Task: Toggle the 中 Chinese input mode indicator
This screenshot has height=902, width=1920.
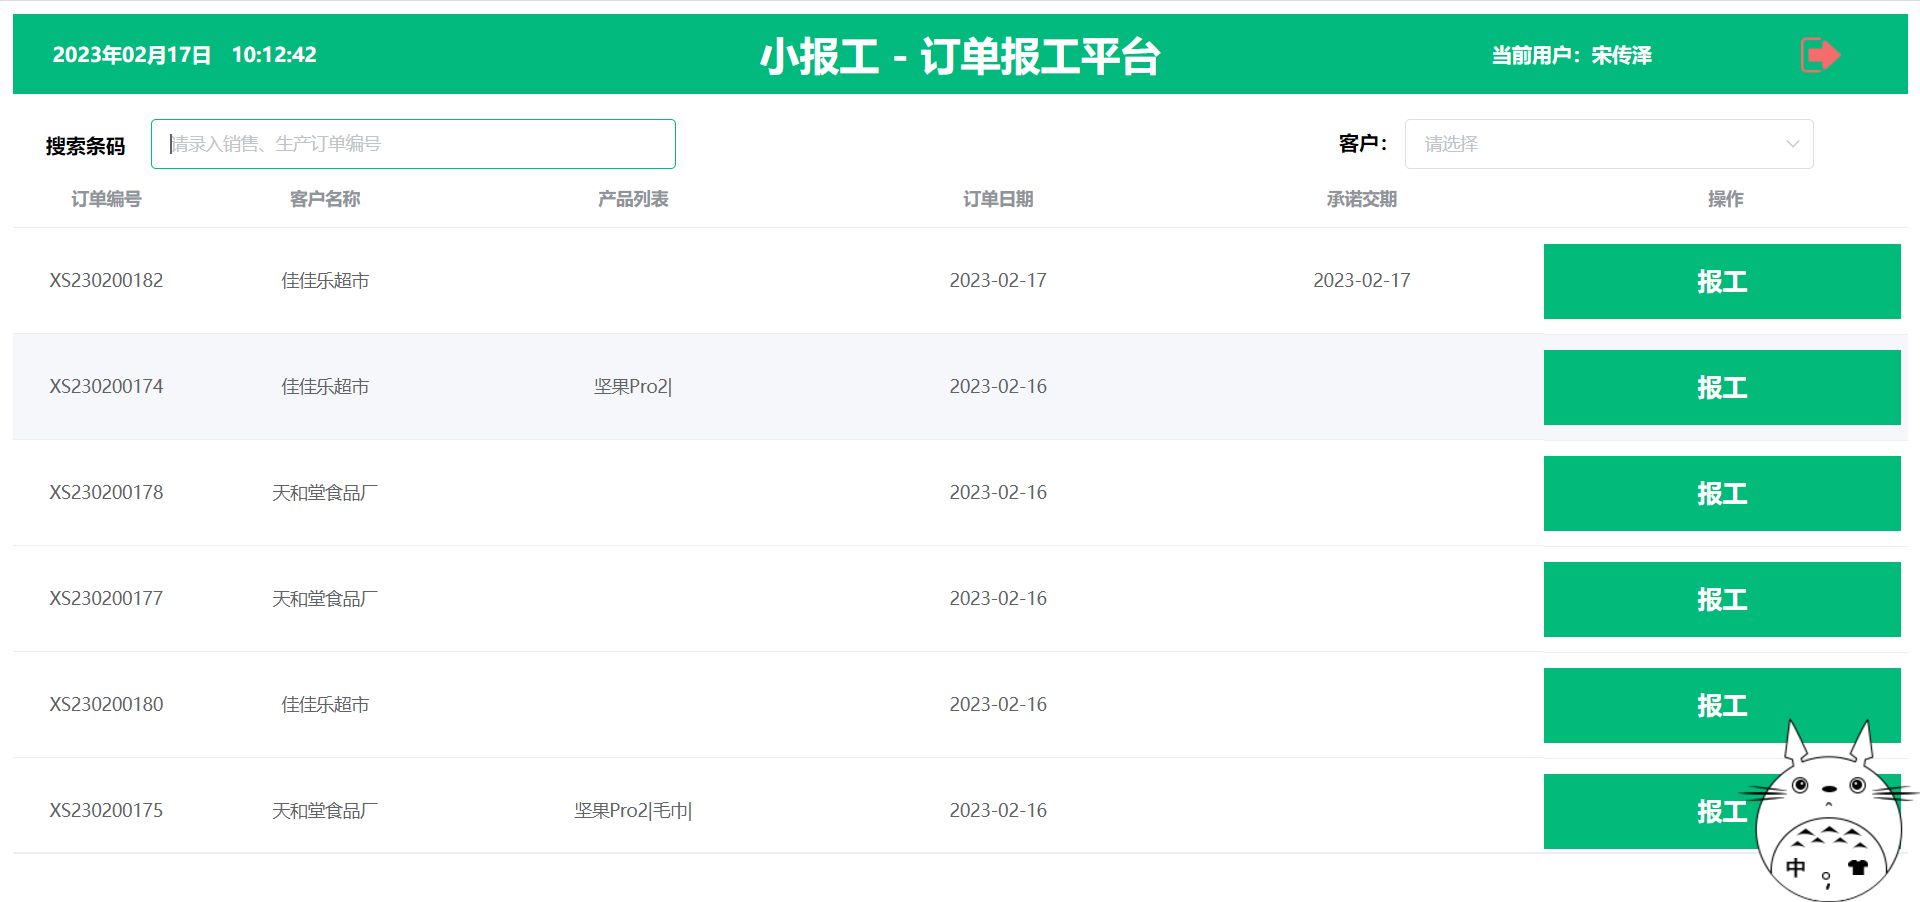Action: pyautogui.click(x=1796, y=867)
